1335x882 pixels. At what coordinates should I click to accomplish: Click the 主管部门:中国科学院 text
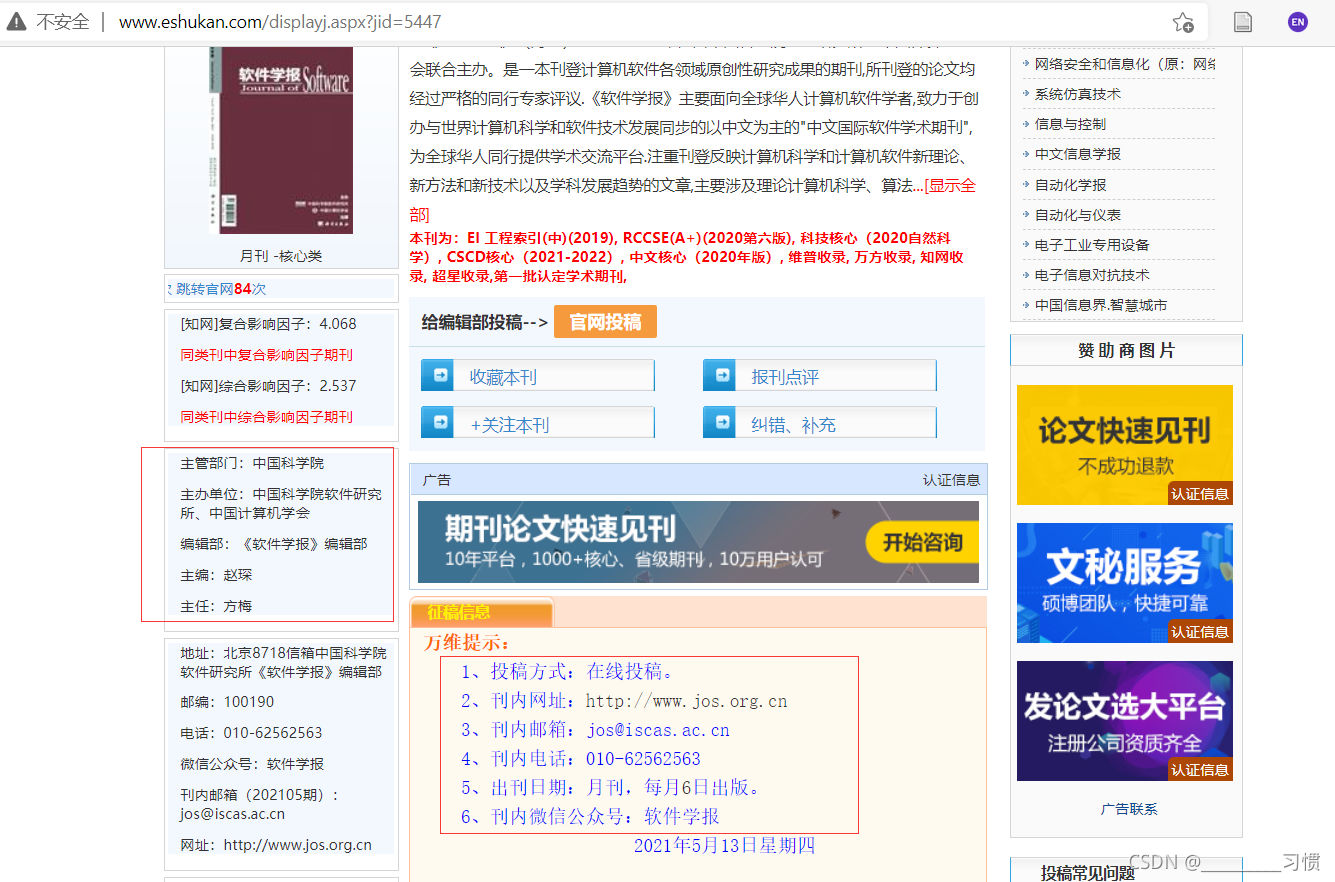[x=252, y=463]
